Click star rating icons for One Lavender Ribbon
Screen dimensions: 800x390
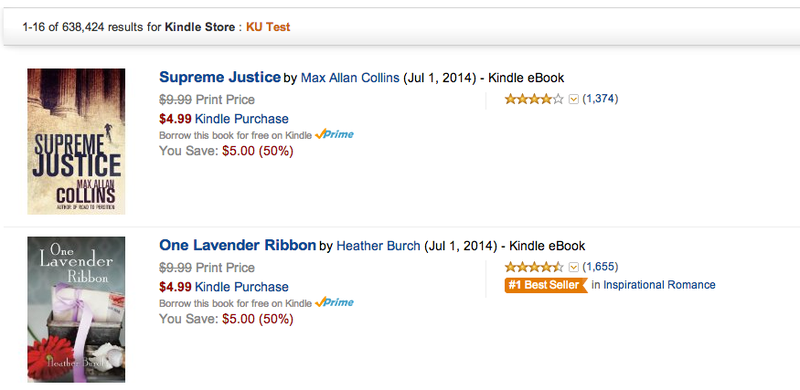point(534,267)
